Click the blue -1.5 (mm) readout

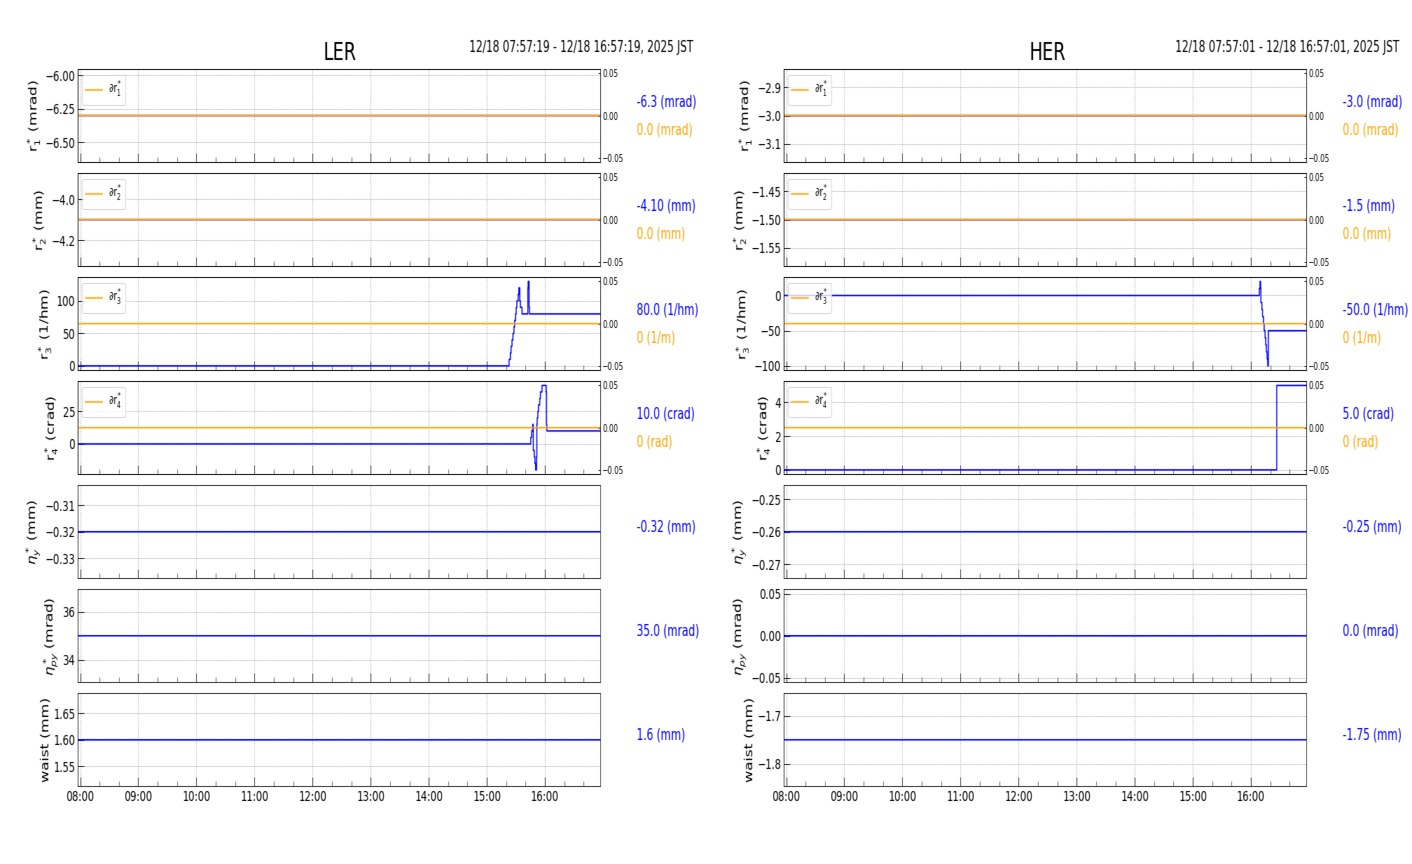tap(1368, 206)
